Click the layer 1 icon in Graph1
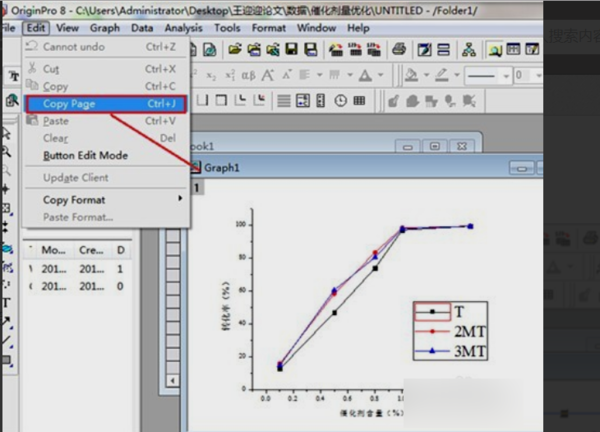The height and width of the screenshot is (432, 600). pos(197,187)
